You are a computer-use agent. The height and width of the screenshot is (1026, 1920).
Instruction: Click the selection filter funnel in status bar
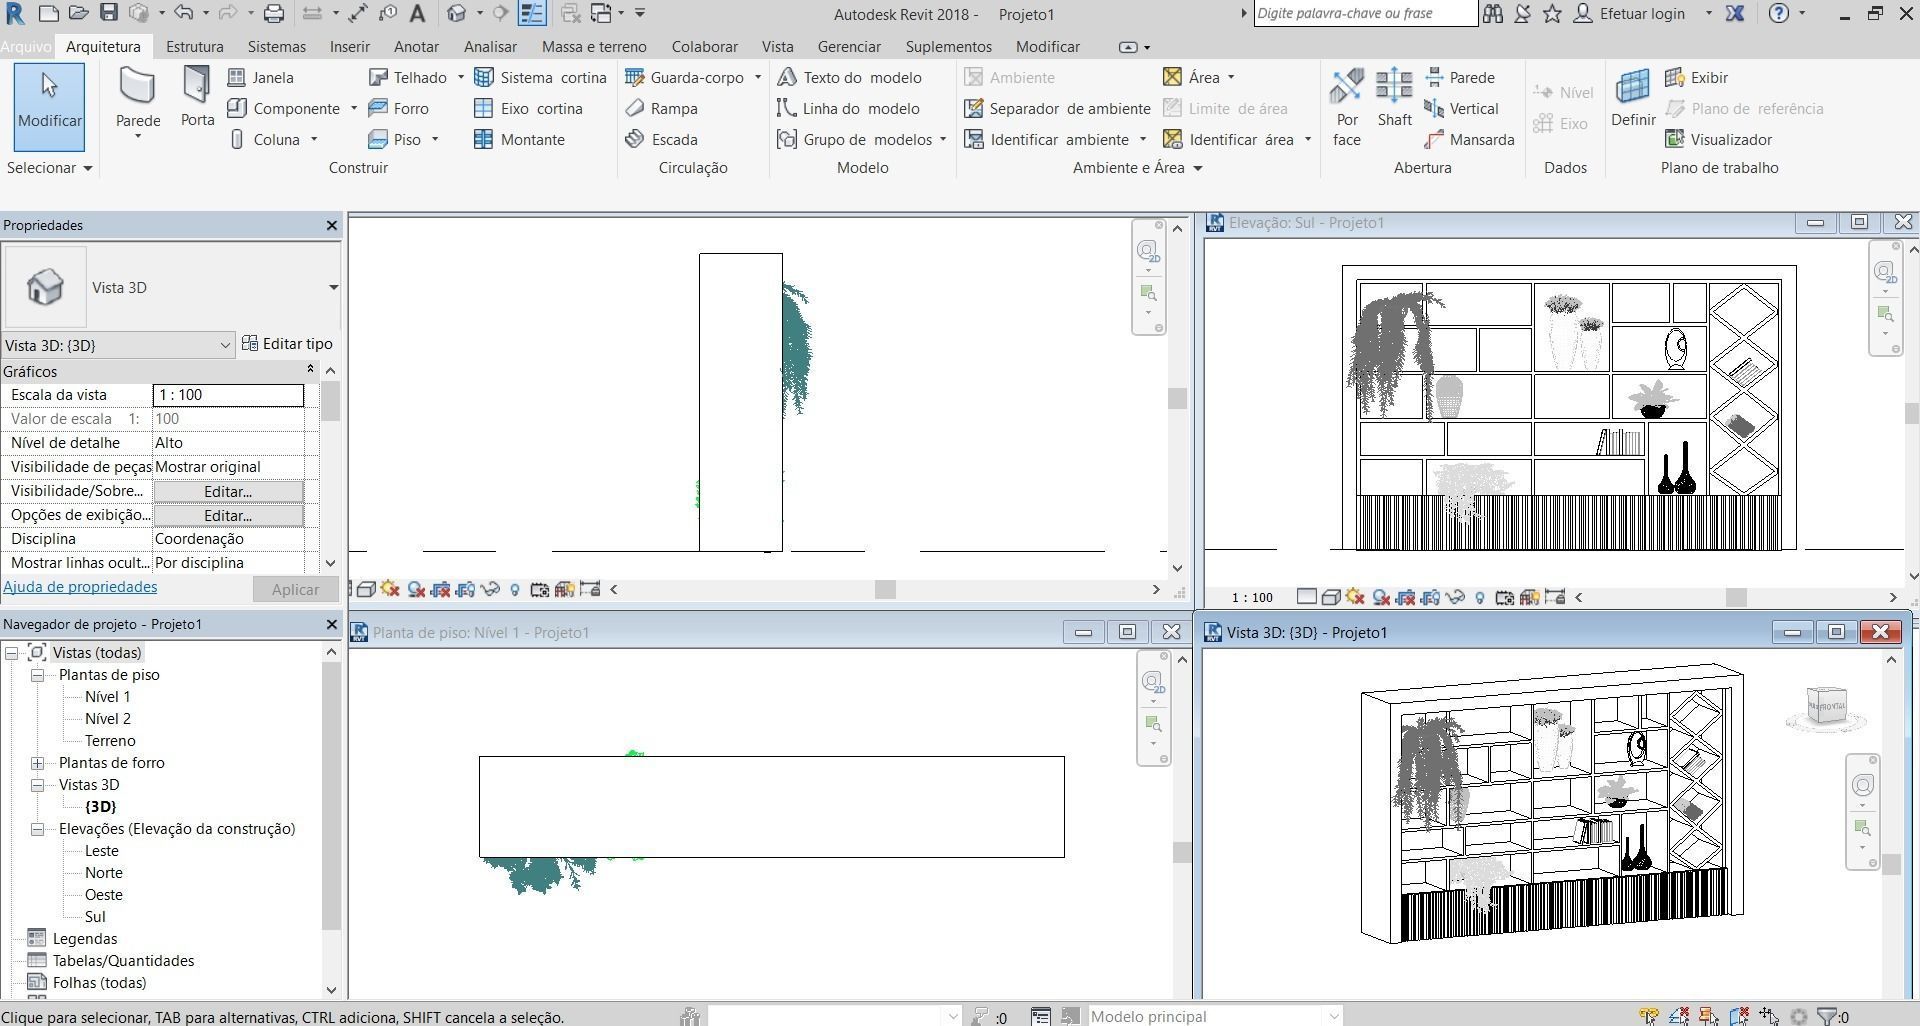(x=1826, y=1017)
